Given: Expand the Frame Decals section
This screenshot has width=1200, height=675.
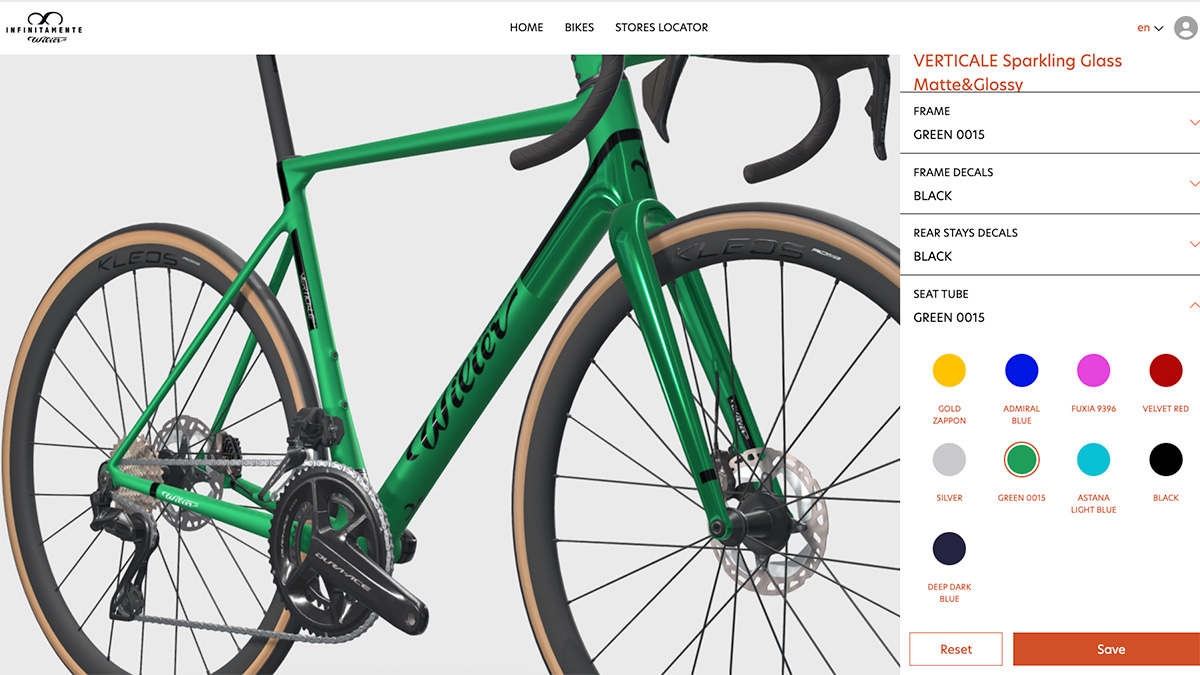Looking at the screenshot, I should click(x=1050, y=184).
